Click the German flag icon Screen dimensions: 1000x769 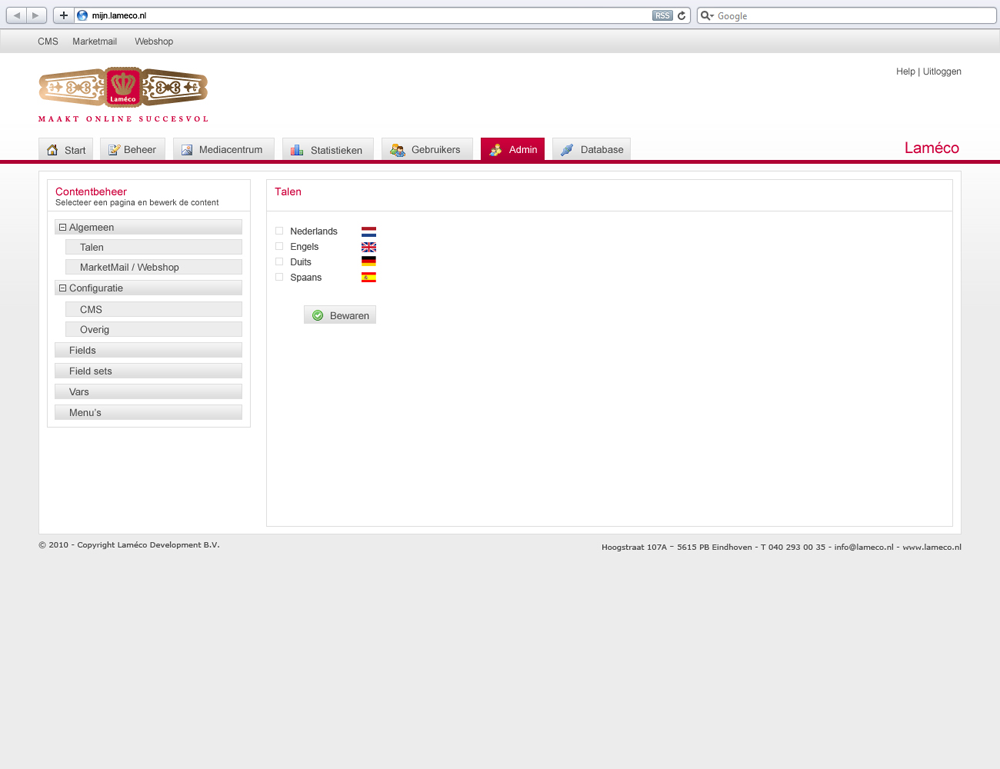368,262
